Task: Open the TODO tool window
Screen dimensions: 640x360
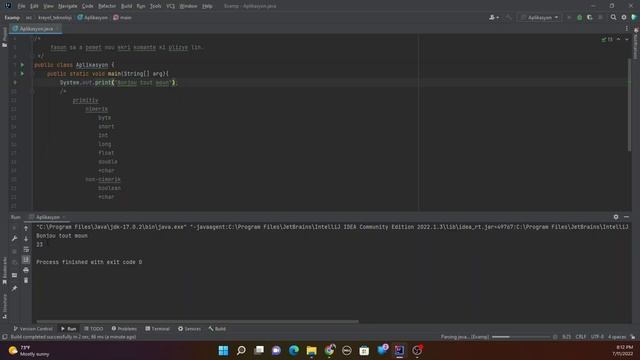Action: [93, 329]
